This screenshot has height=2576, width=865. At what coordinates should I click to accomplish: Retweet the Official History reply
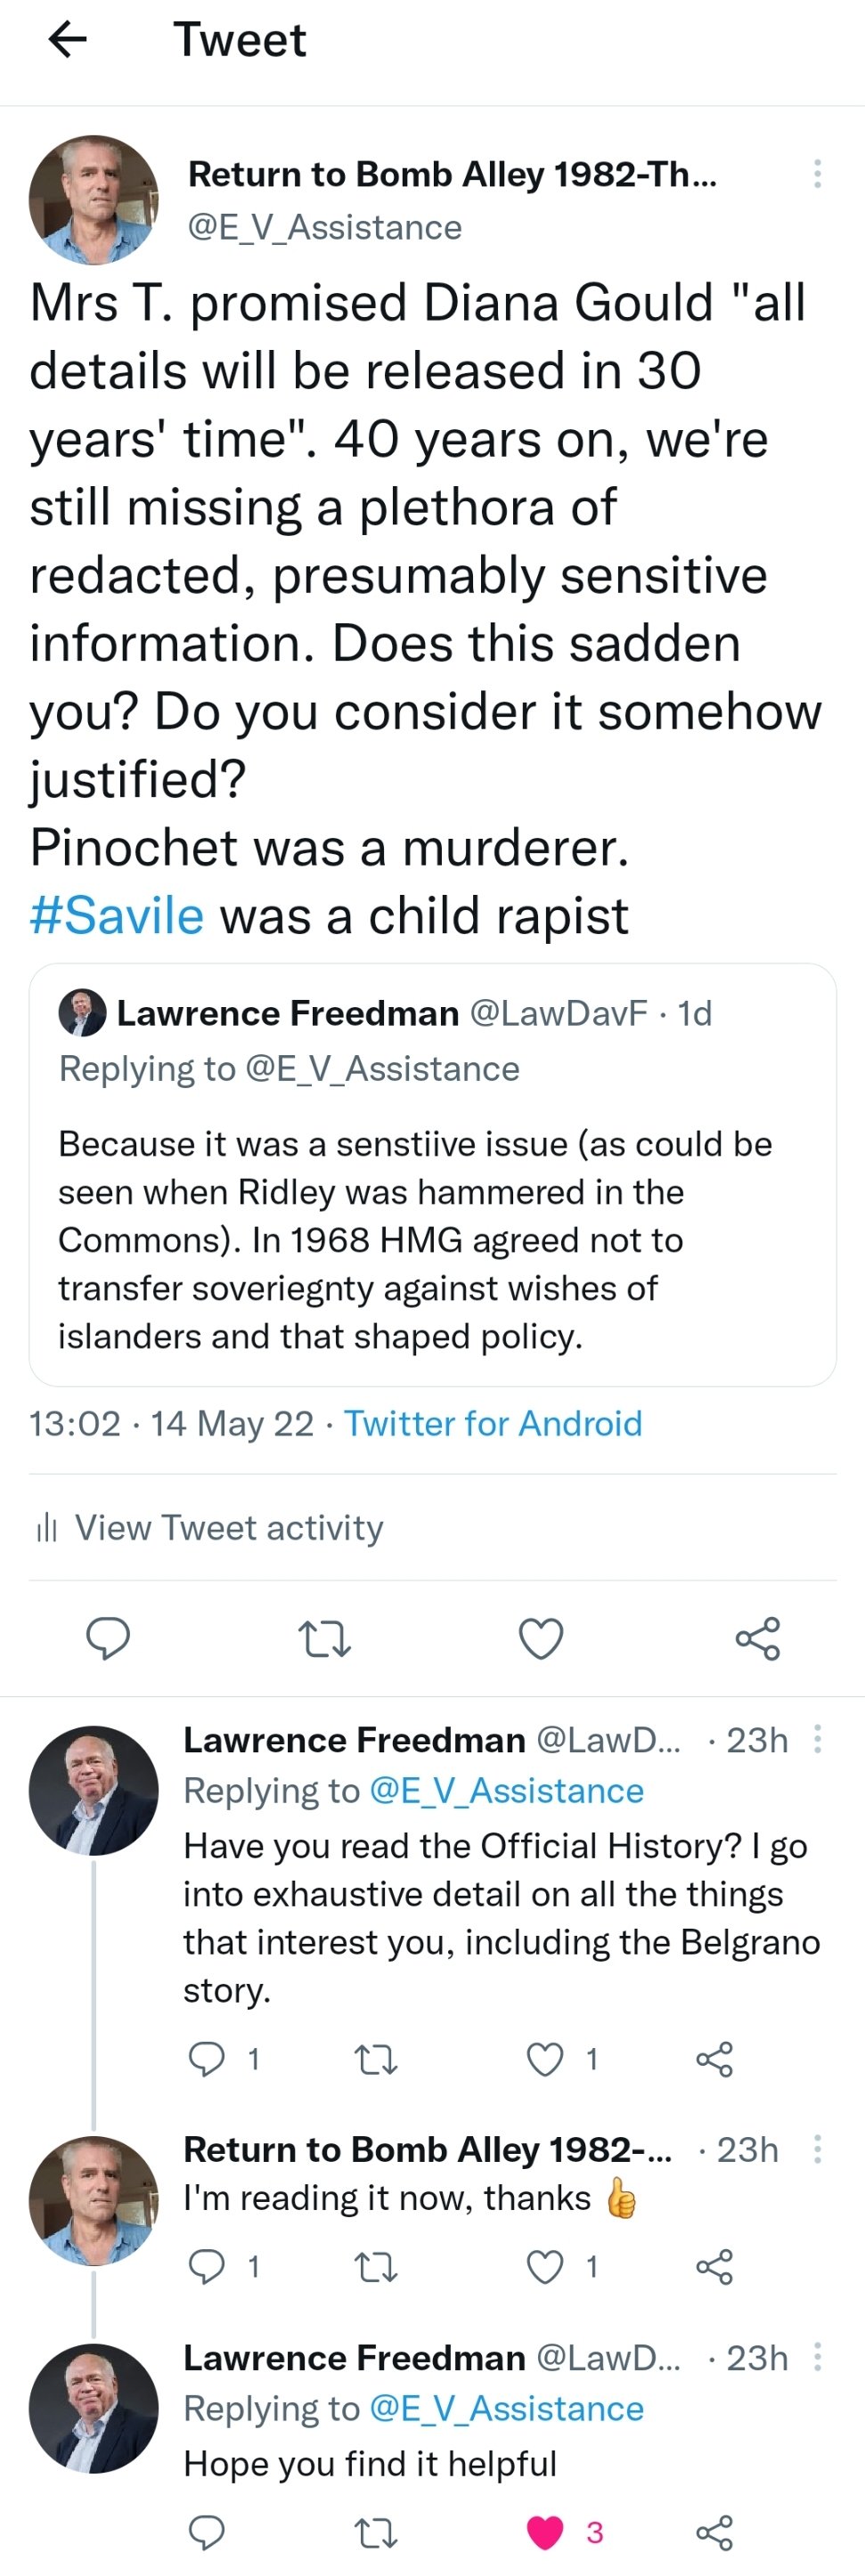tap(377, 2059)
